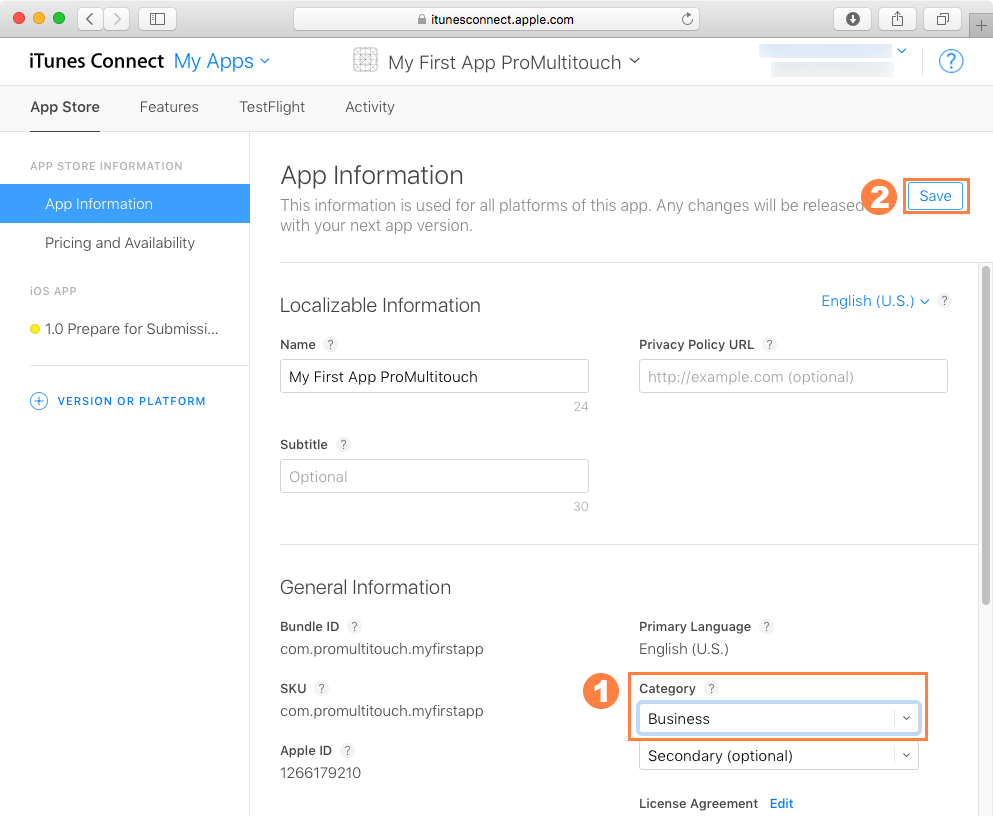Click the plus icon for Version or Platform

pyautogui.click(x=39, y=401)
